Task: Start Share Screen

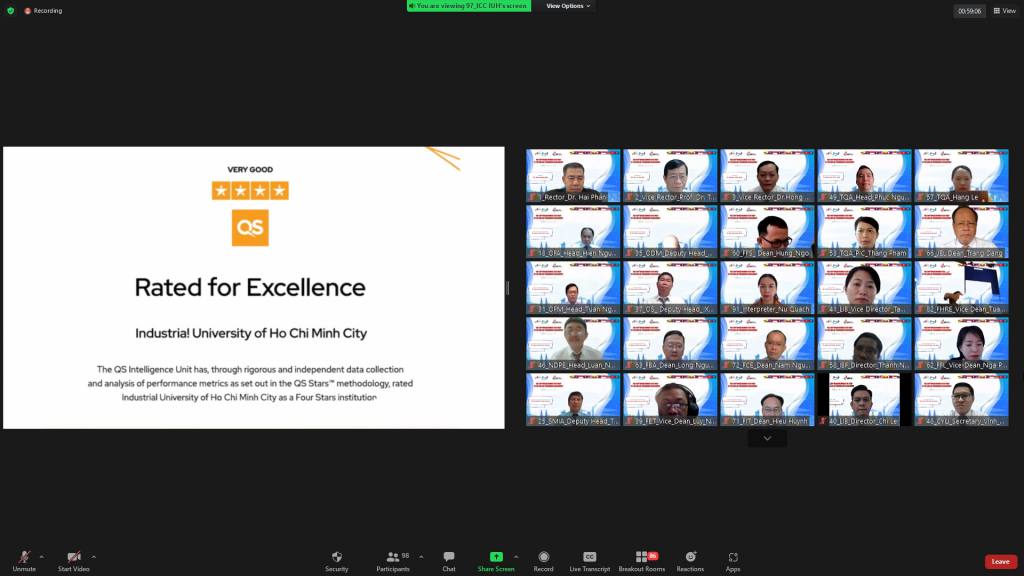Action: 496,561
